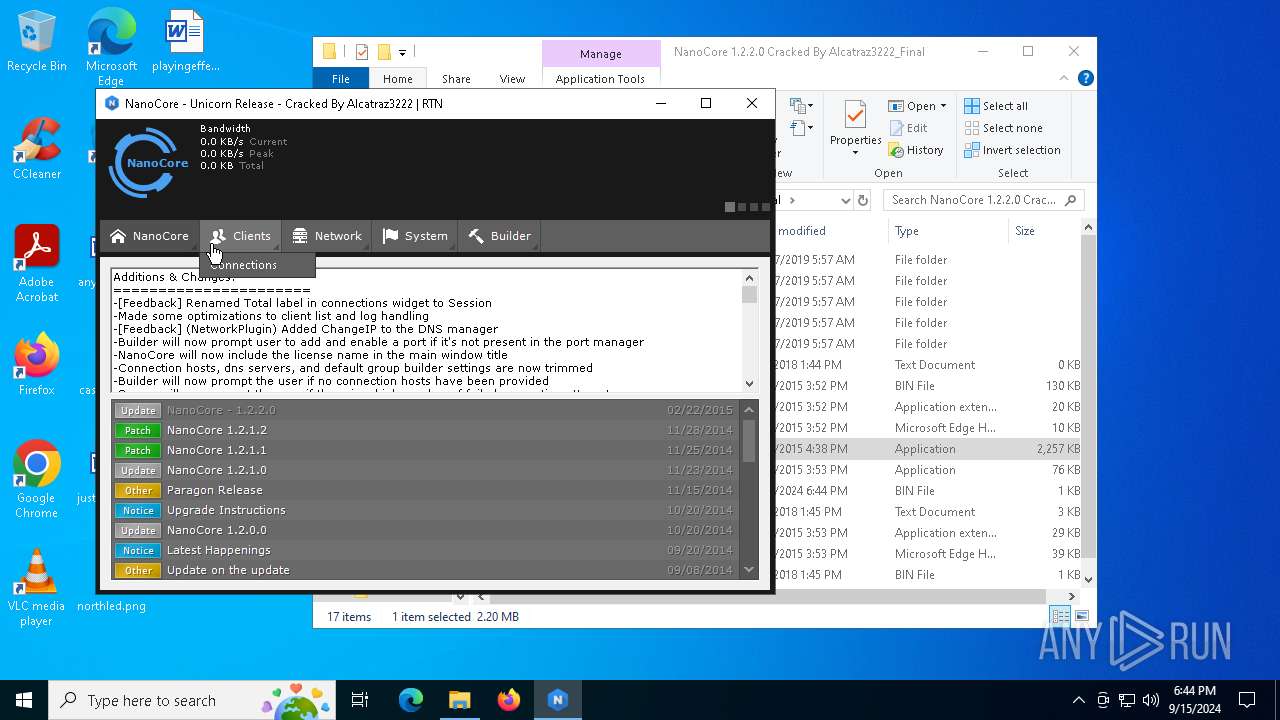Select the NanoCore 1.2.1.1 patch entry
Image resolution: width=1280 pixels, height=720 pixels.
click(426, 450)
